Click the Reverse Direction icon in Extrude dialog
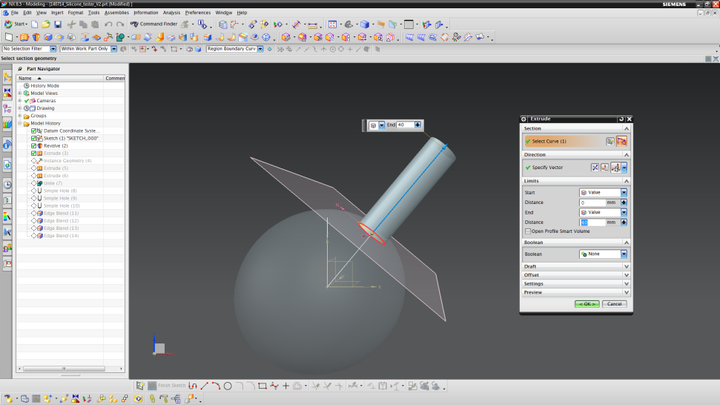The image size is (720, 405). (x=595, y=168)
